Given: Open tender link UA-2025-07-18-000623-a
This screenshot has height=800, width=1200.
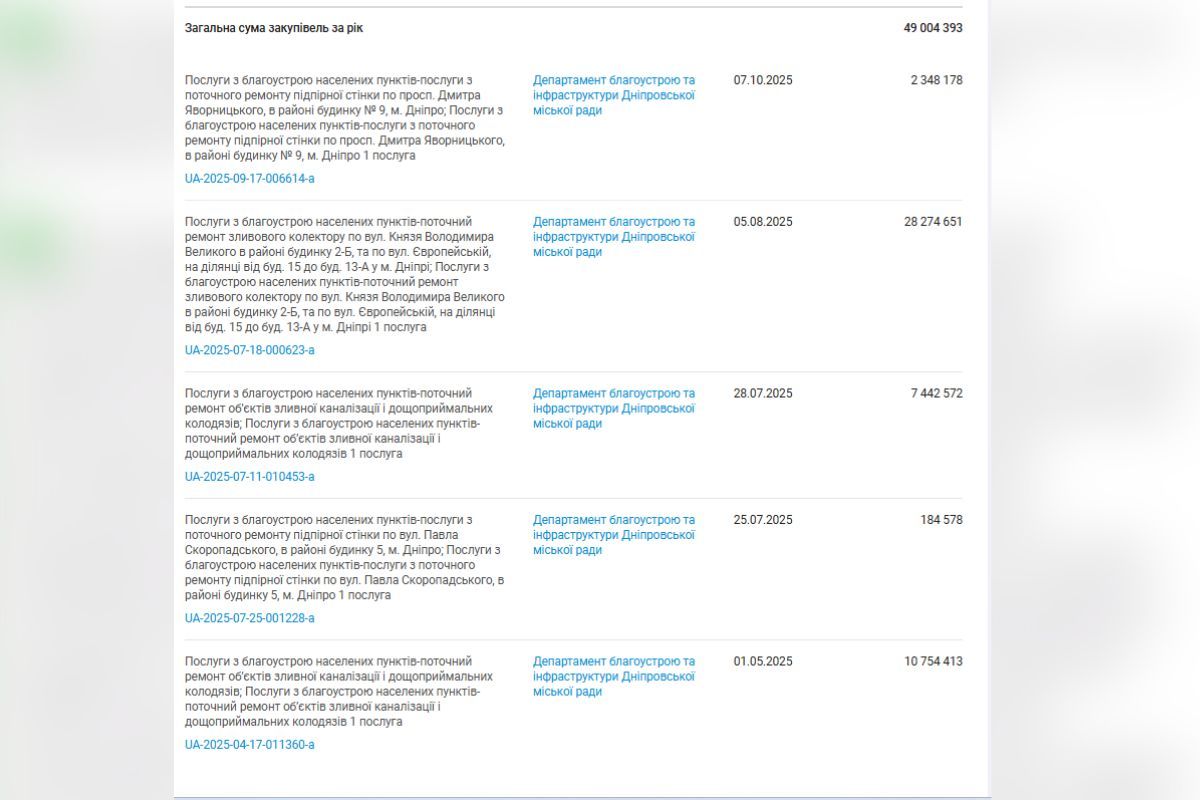Looking at the screenshot, I should pyautogui.click(x=249, y=350).
